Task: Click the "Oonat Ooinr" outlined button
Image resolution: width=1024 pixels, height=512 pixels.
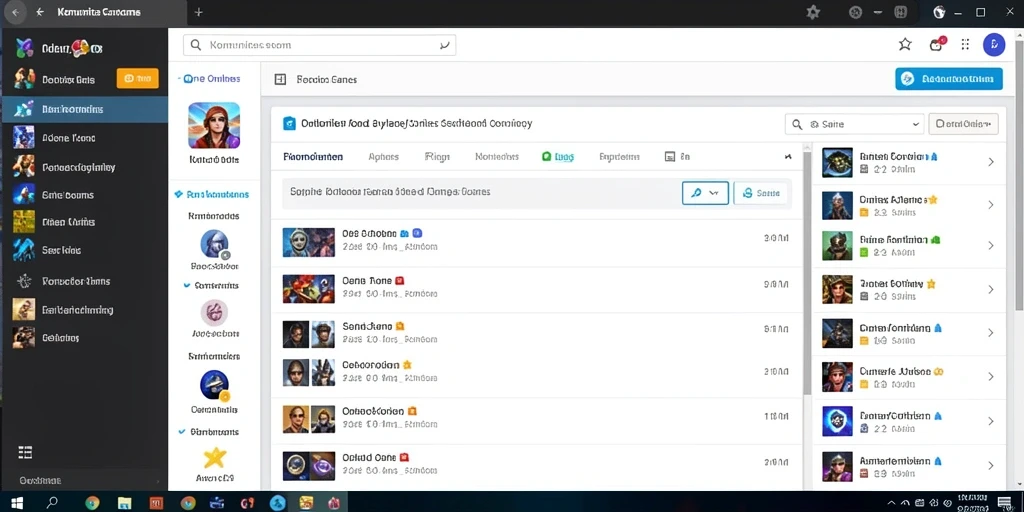Action: coord(963,123)
